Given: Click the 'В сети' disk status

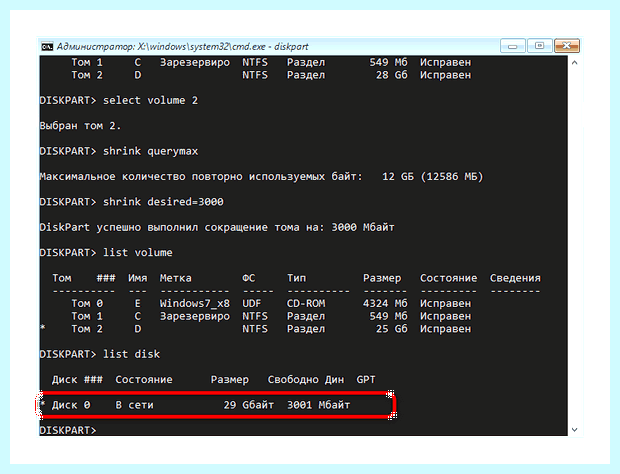Looking at the screenshot, I should [x=134, y=405].
